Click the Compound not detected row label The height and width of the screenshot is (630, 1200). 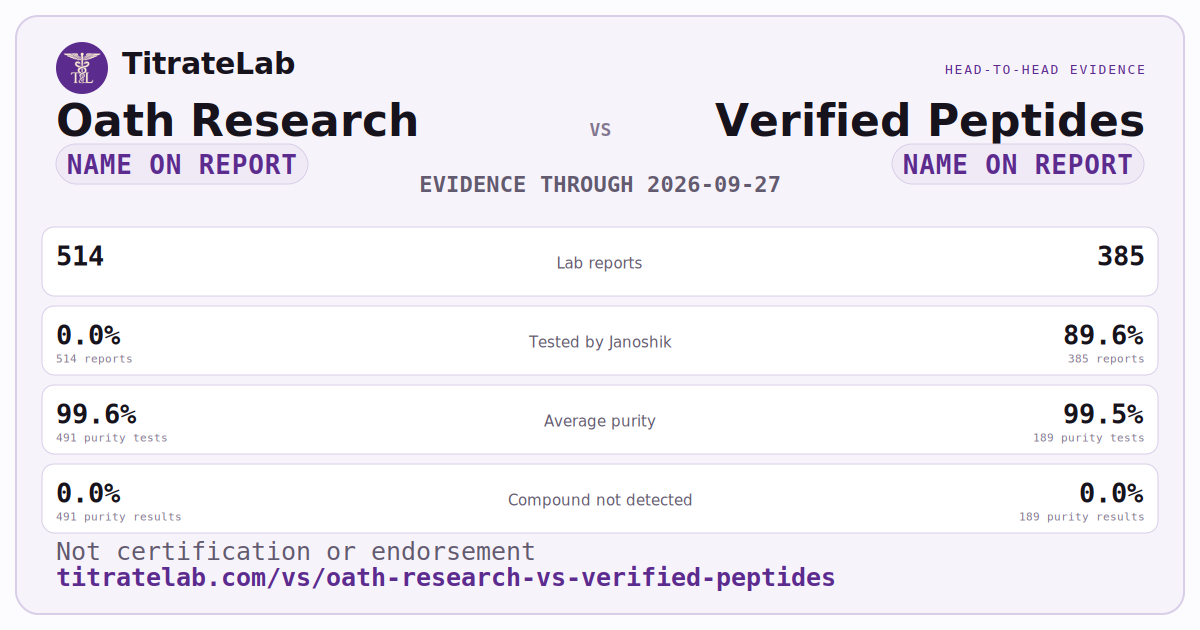(600, 500)
